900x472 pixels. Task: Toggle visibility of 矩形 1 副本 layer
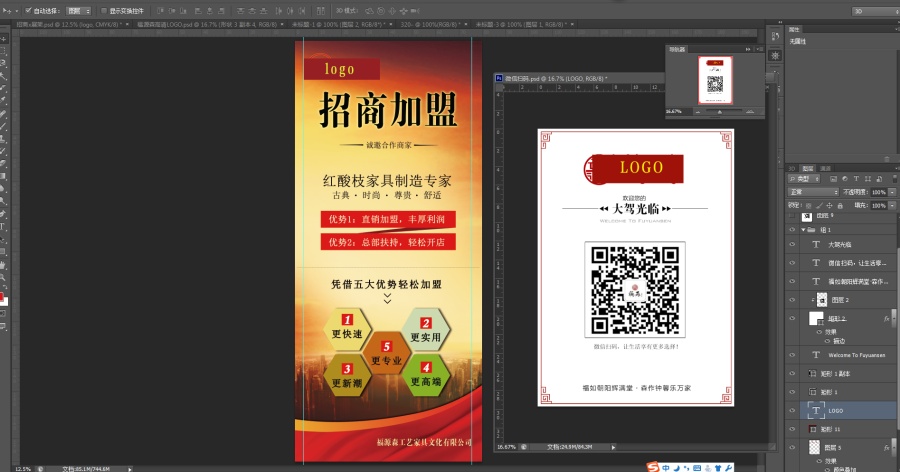[x=792, y=373]
